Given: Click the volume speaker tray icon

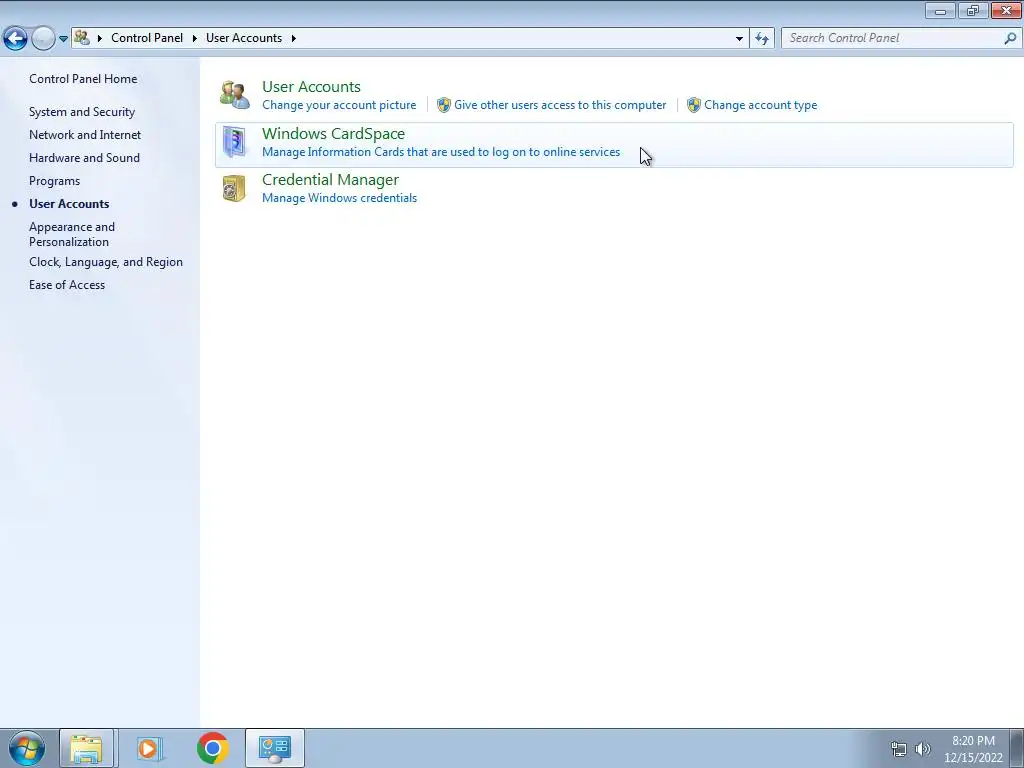Looking at the screenshot, I should (x=923, y=749).
